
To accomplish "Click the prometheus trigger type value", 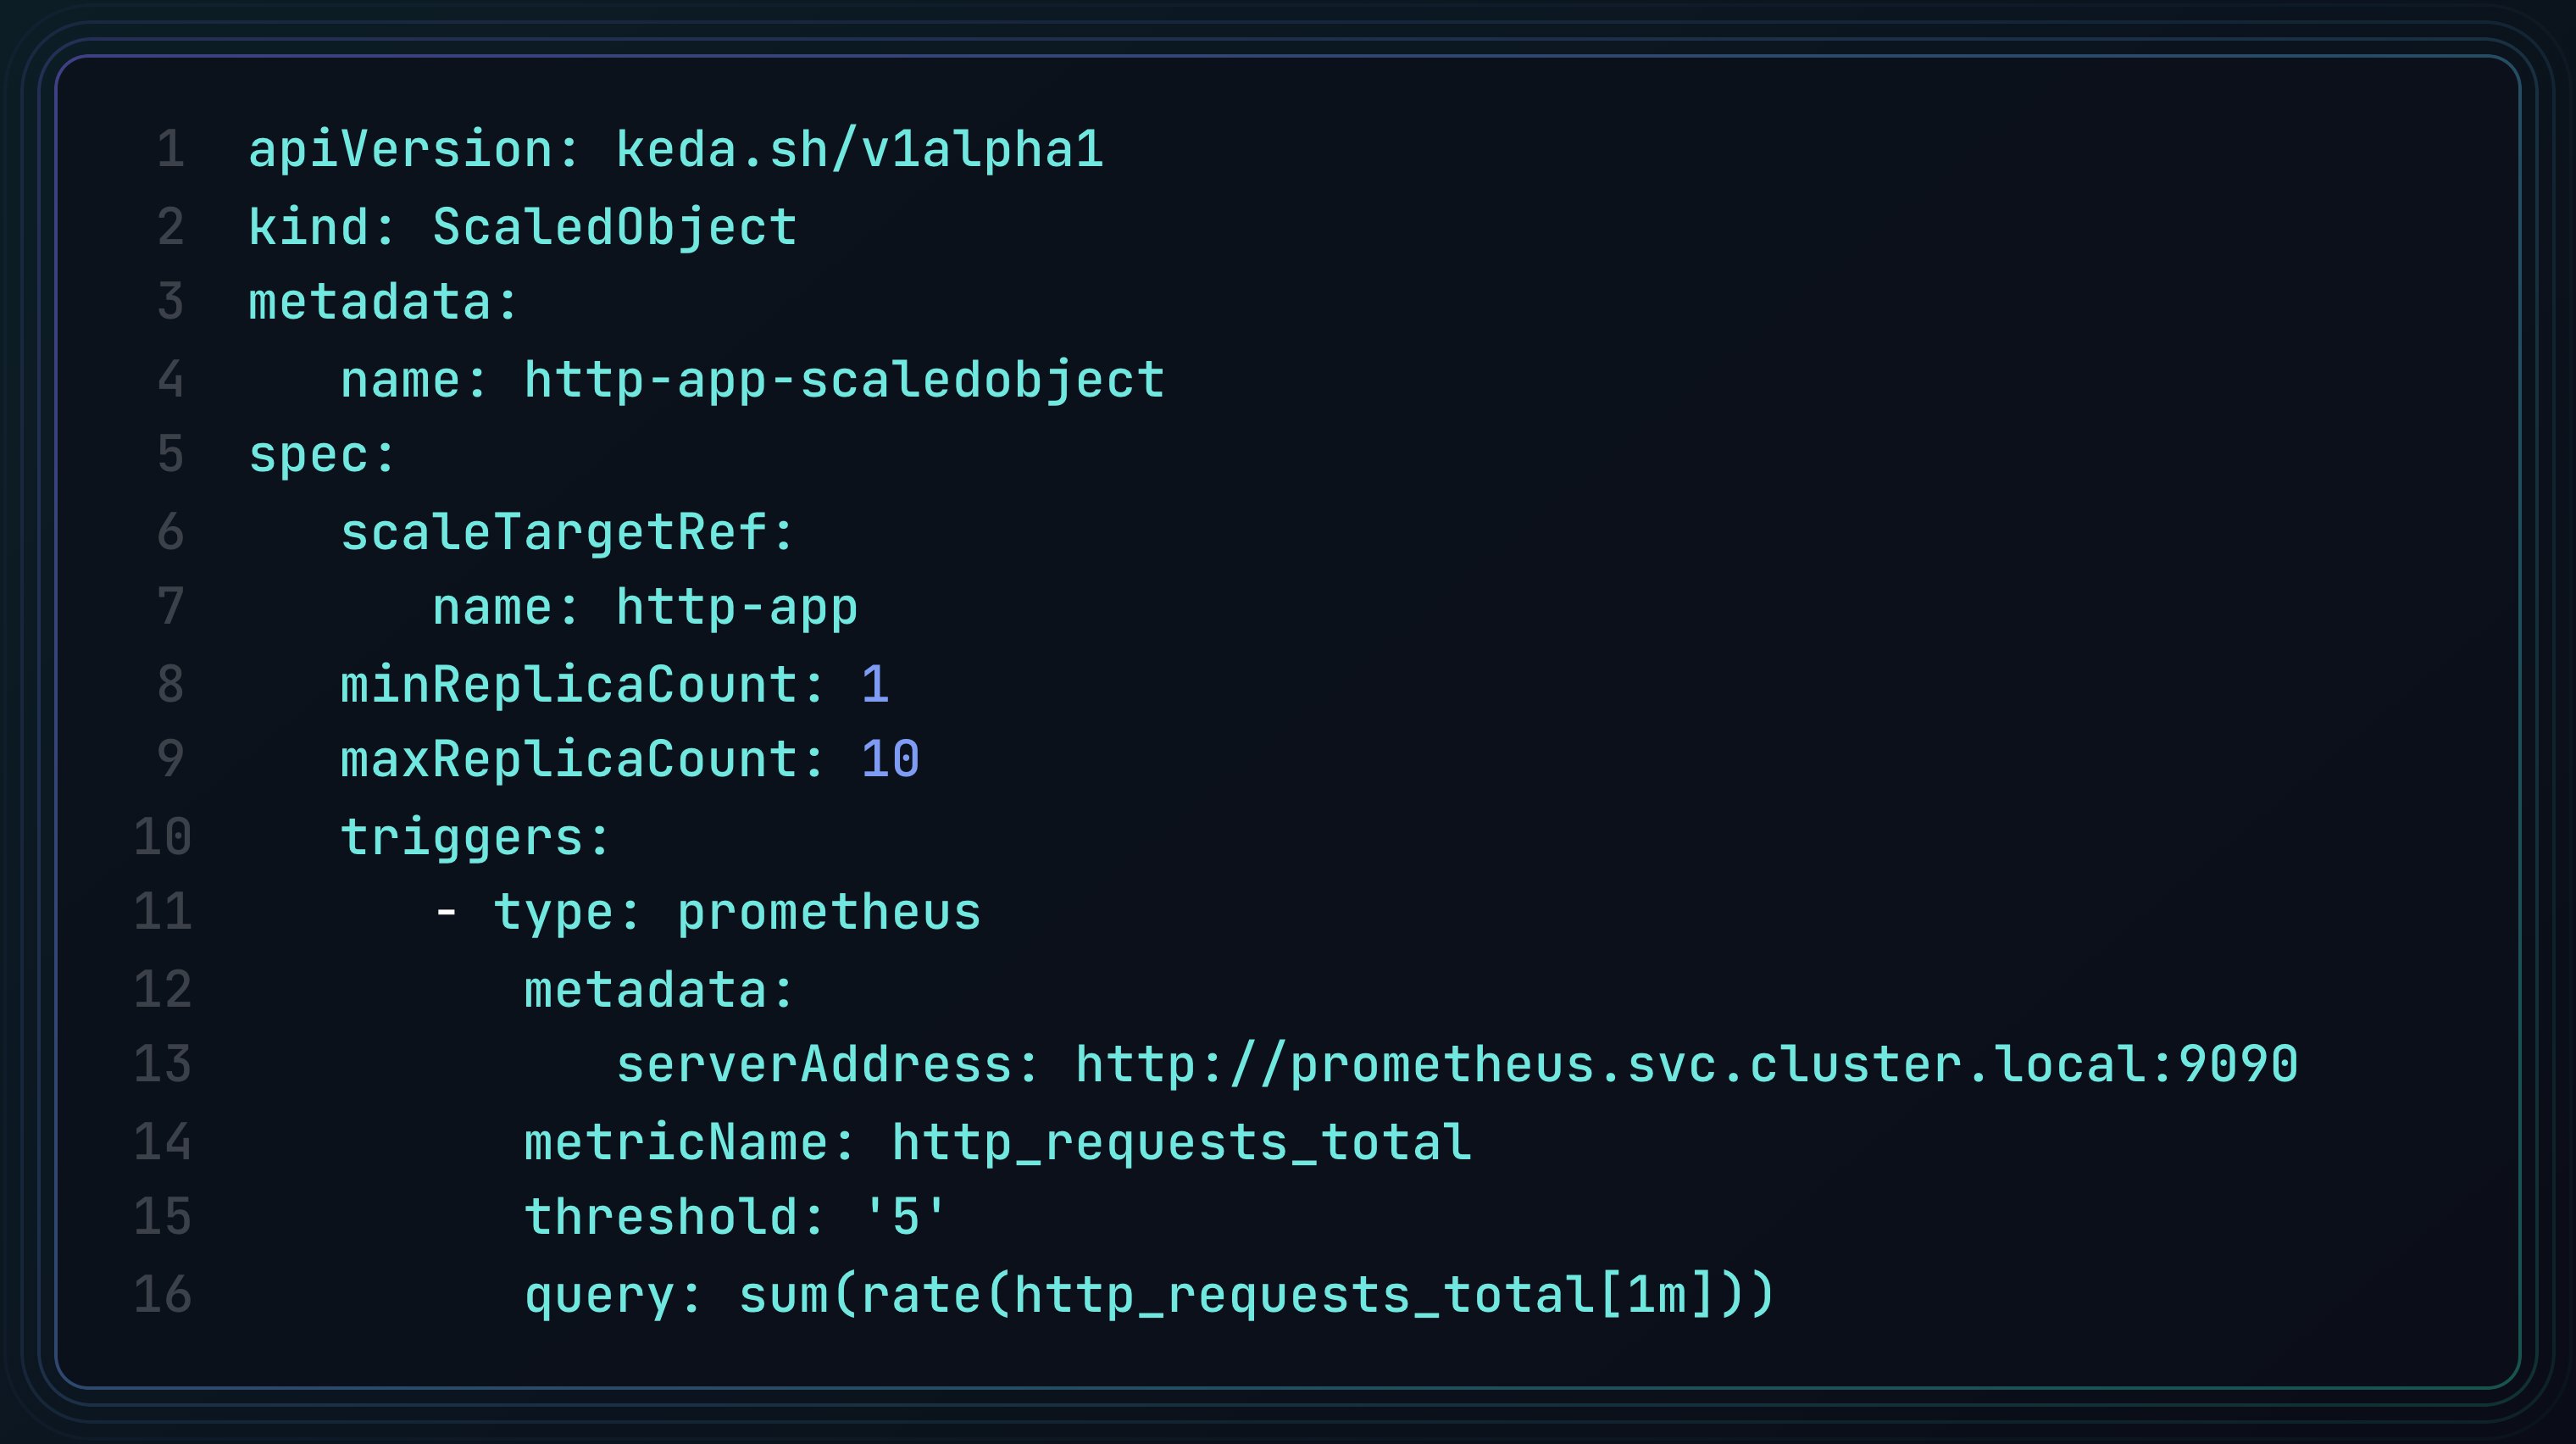I will click(828, 912).
